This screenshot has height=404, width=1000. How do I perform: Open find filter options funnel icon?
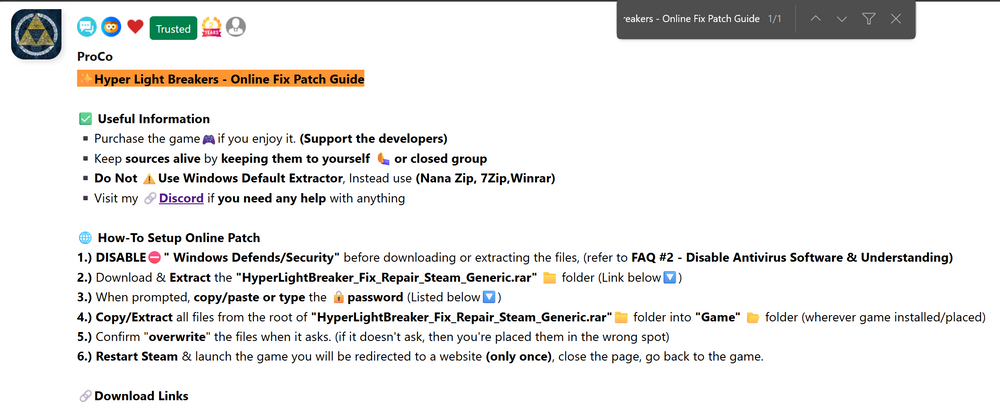[868, 19]
